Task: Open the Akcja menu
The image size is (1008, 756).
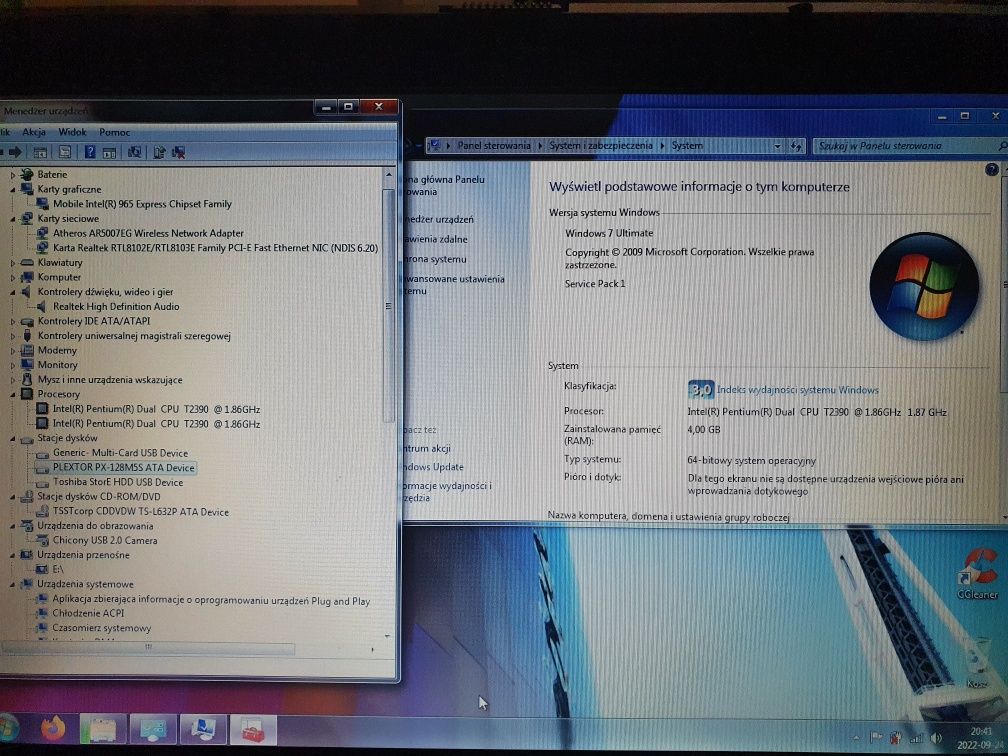Action: (x=34, y=132)
